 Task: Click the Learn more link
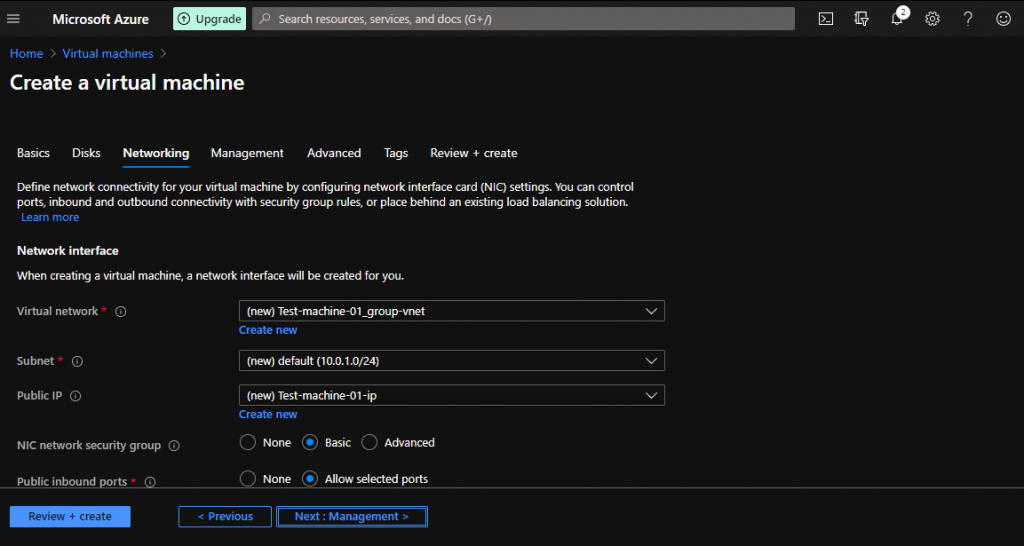(50, 217)
